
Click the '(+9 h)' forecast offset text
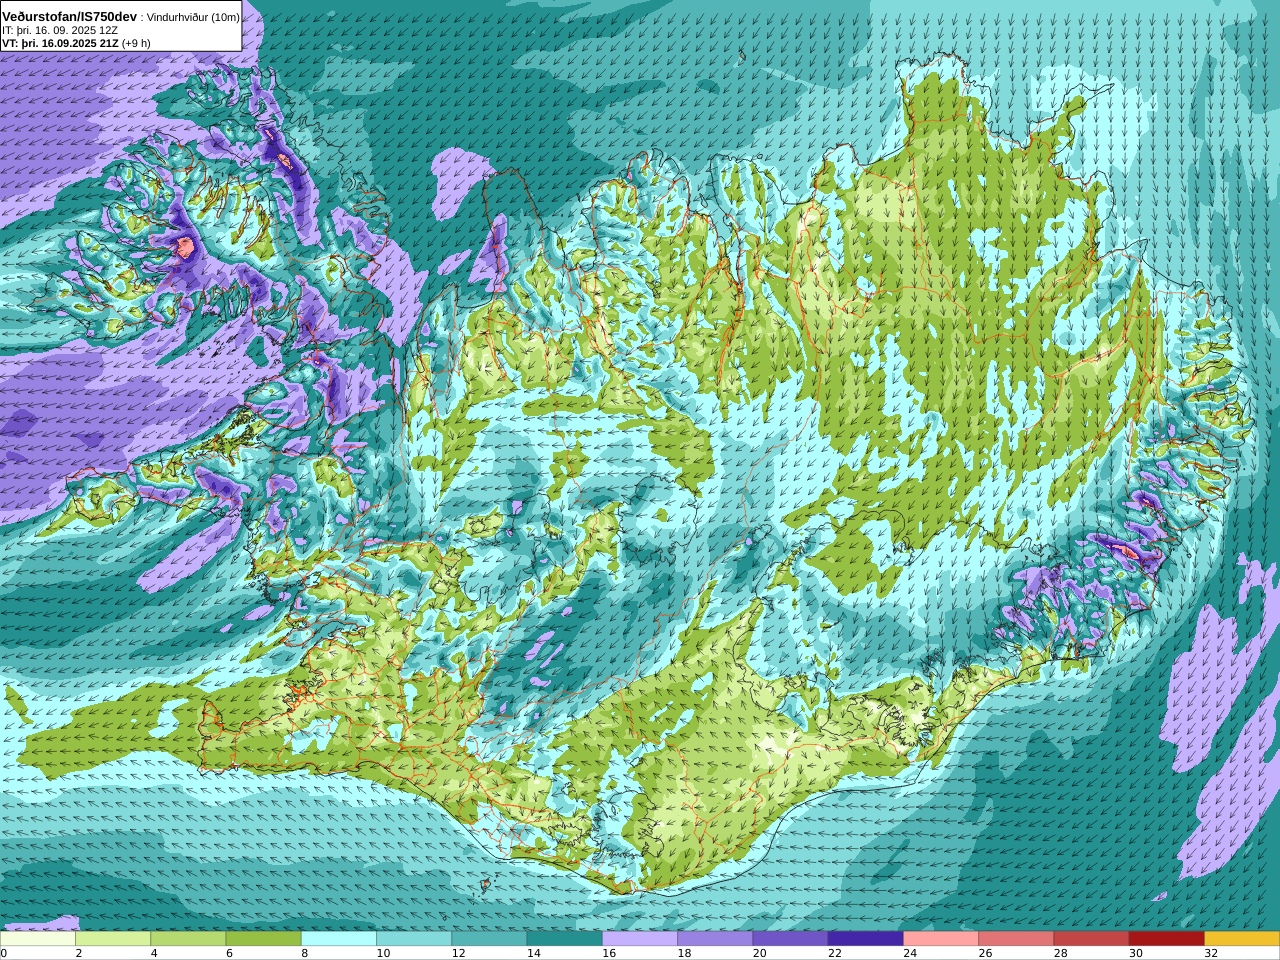[x=136, y=43]
